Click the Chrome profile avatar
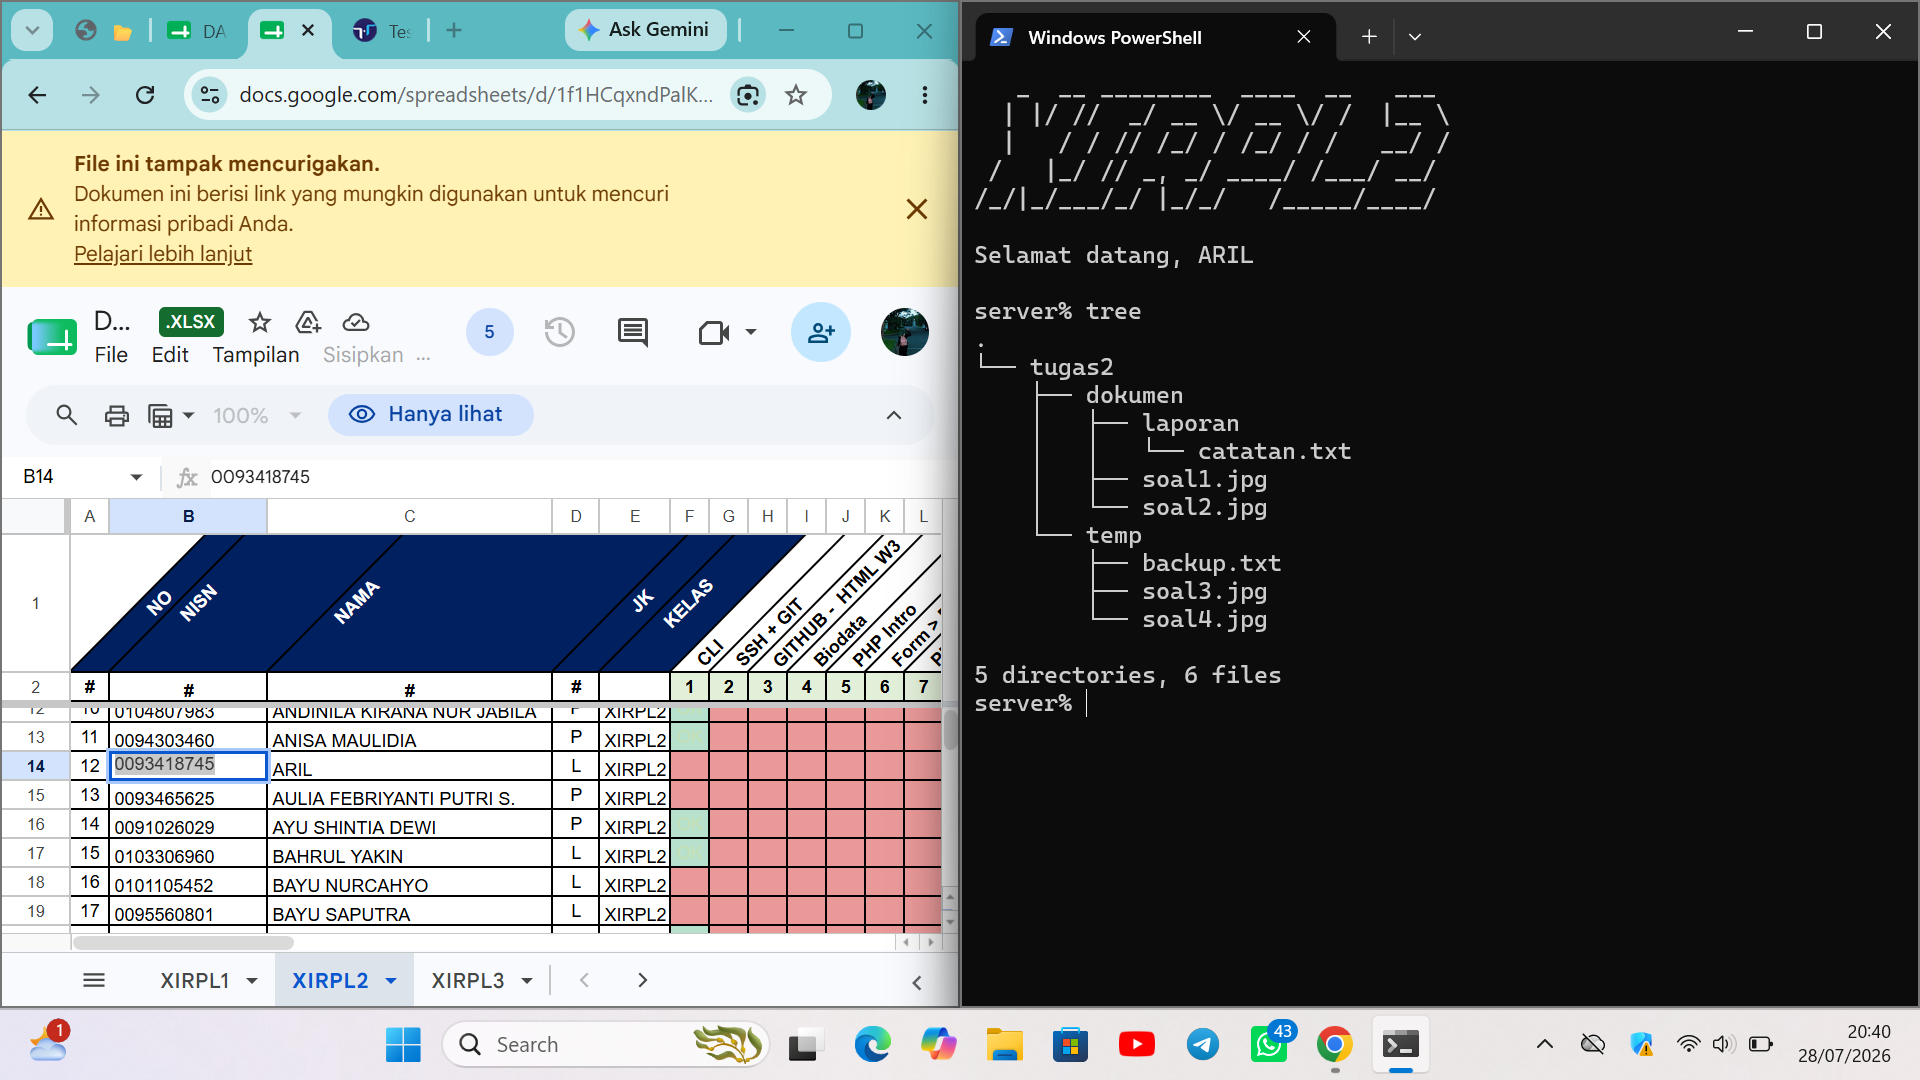Image resolution: width=1920 pixels, height=1080 pixels. pyautogui.click(x=871, y=95)
